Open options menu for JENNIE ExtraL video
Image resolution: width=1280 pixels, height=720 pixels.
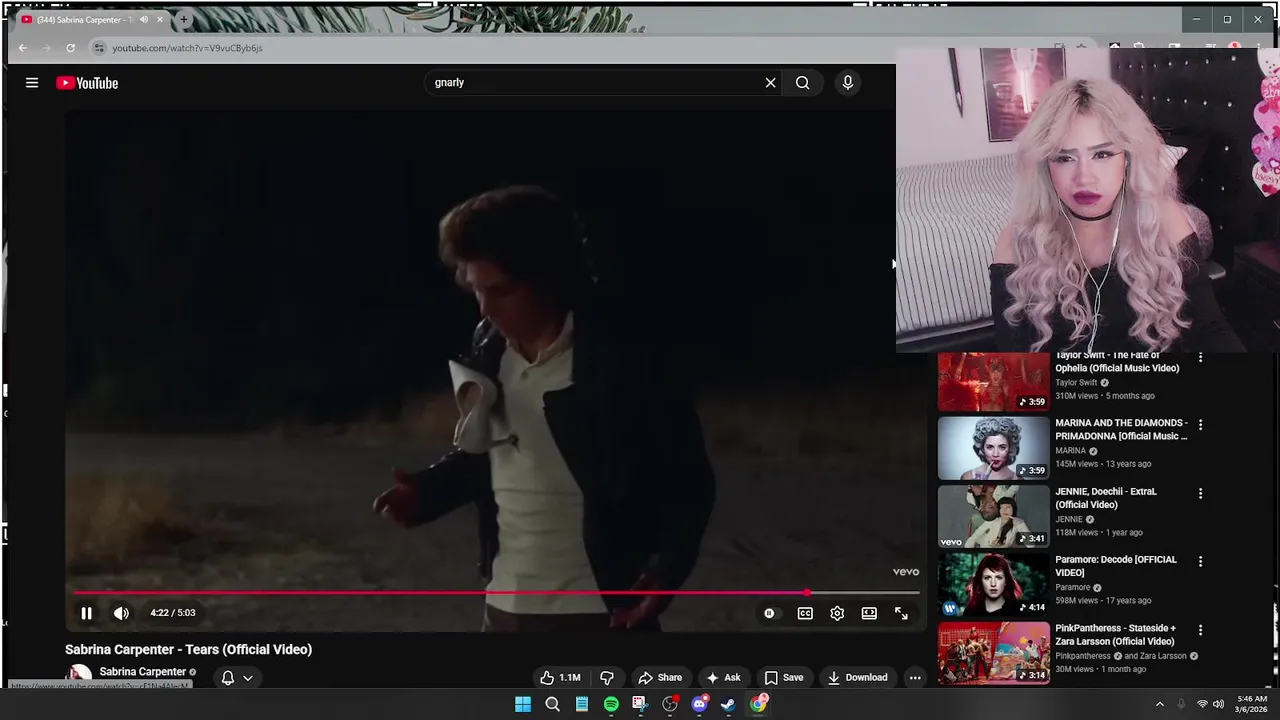[x=1200, y=493]
